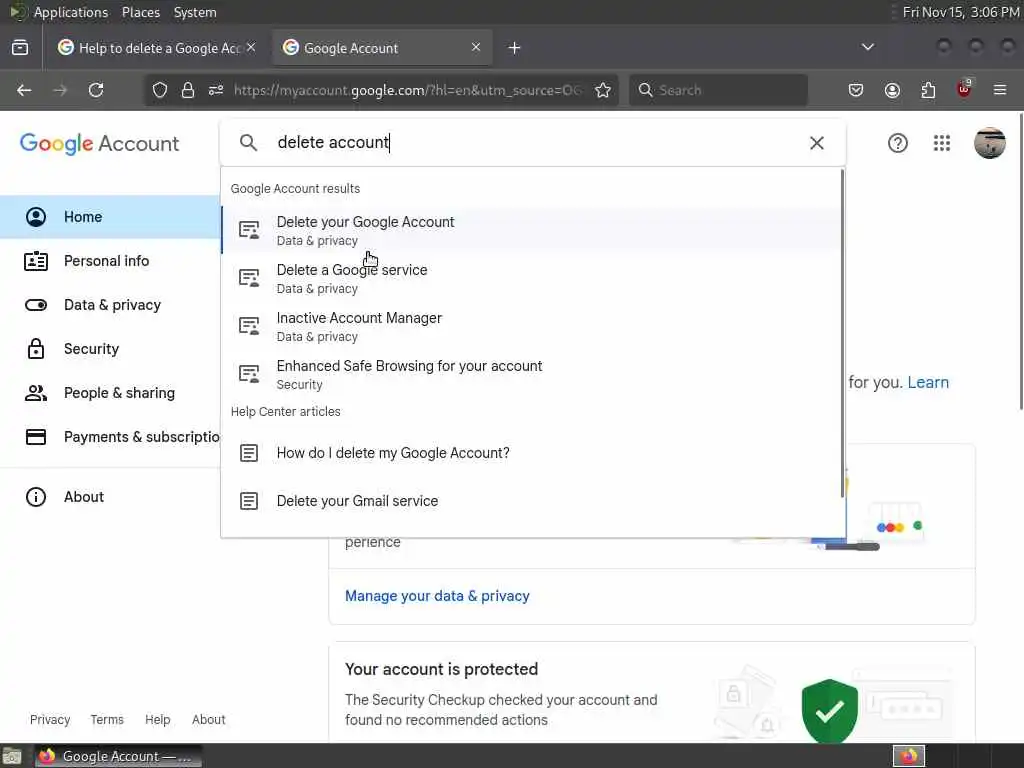The width and height of the screenshot is (1024, 768).
Task: Open the site permissions icon in address bar
Action: point(216,90)
